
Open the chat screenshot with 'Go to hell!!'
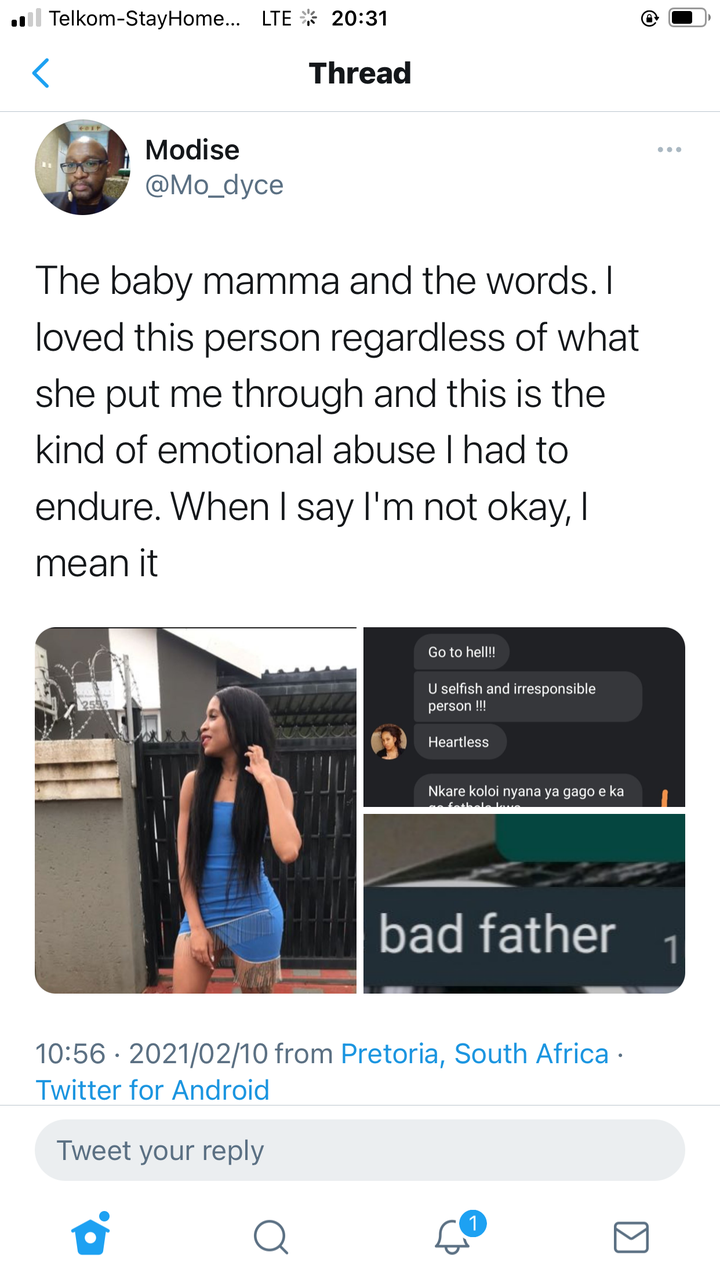point(524,716)
